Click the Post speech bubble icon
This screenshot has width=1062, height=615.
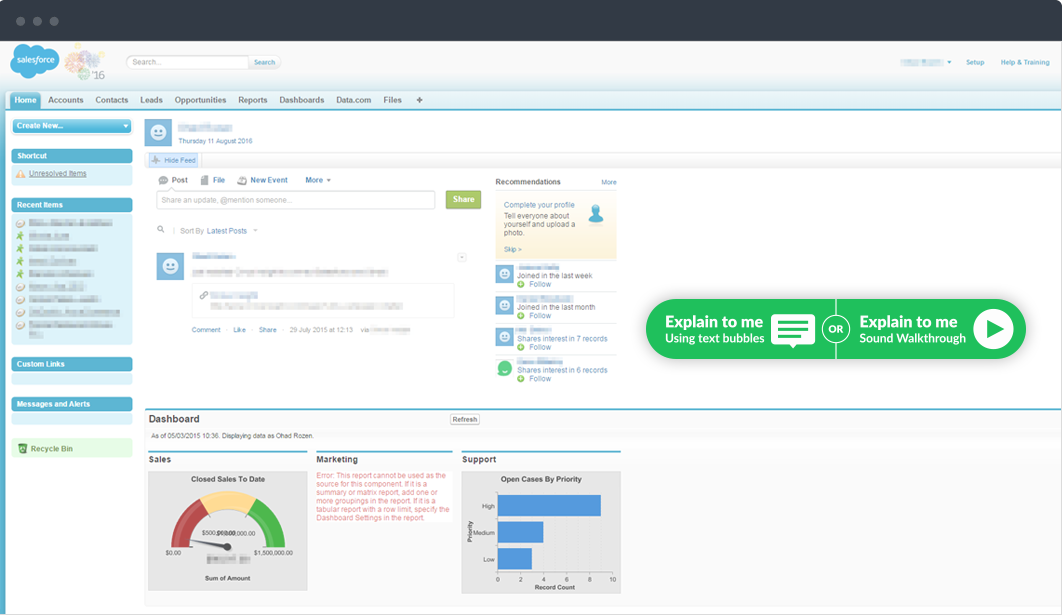pyautogui.click(x=163, y=180)
